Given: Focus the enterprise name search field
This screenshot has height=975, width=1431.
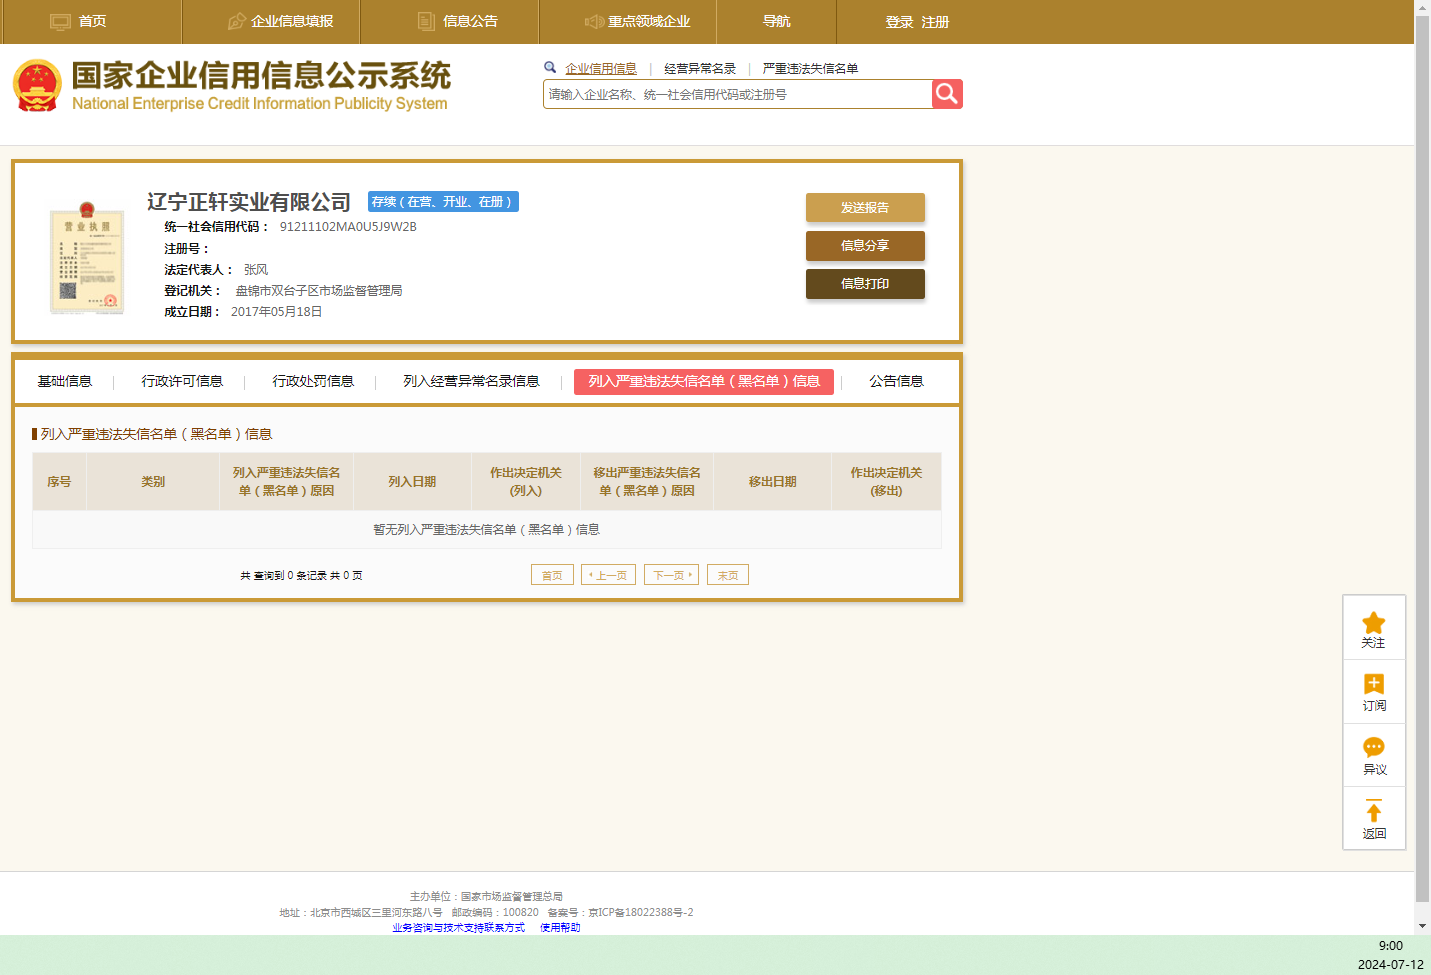Looking at the screenshot, I should pos(738,94).
